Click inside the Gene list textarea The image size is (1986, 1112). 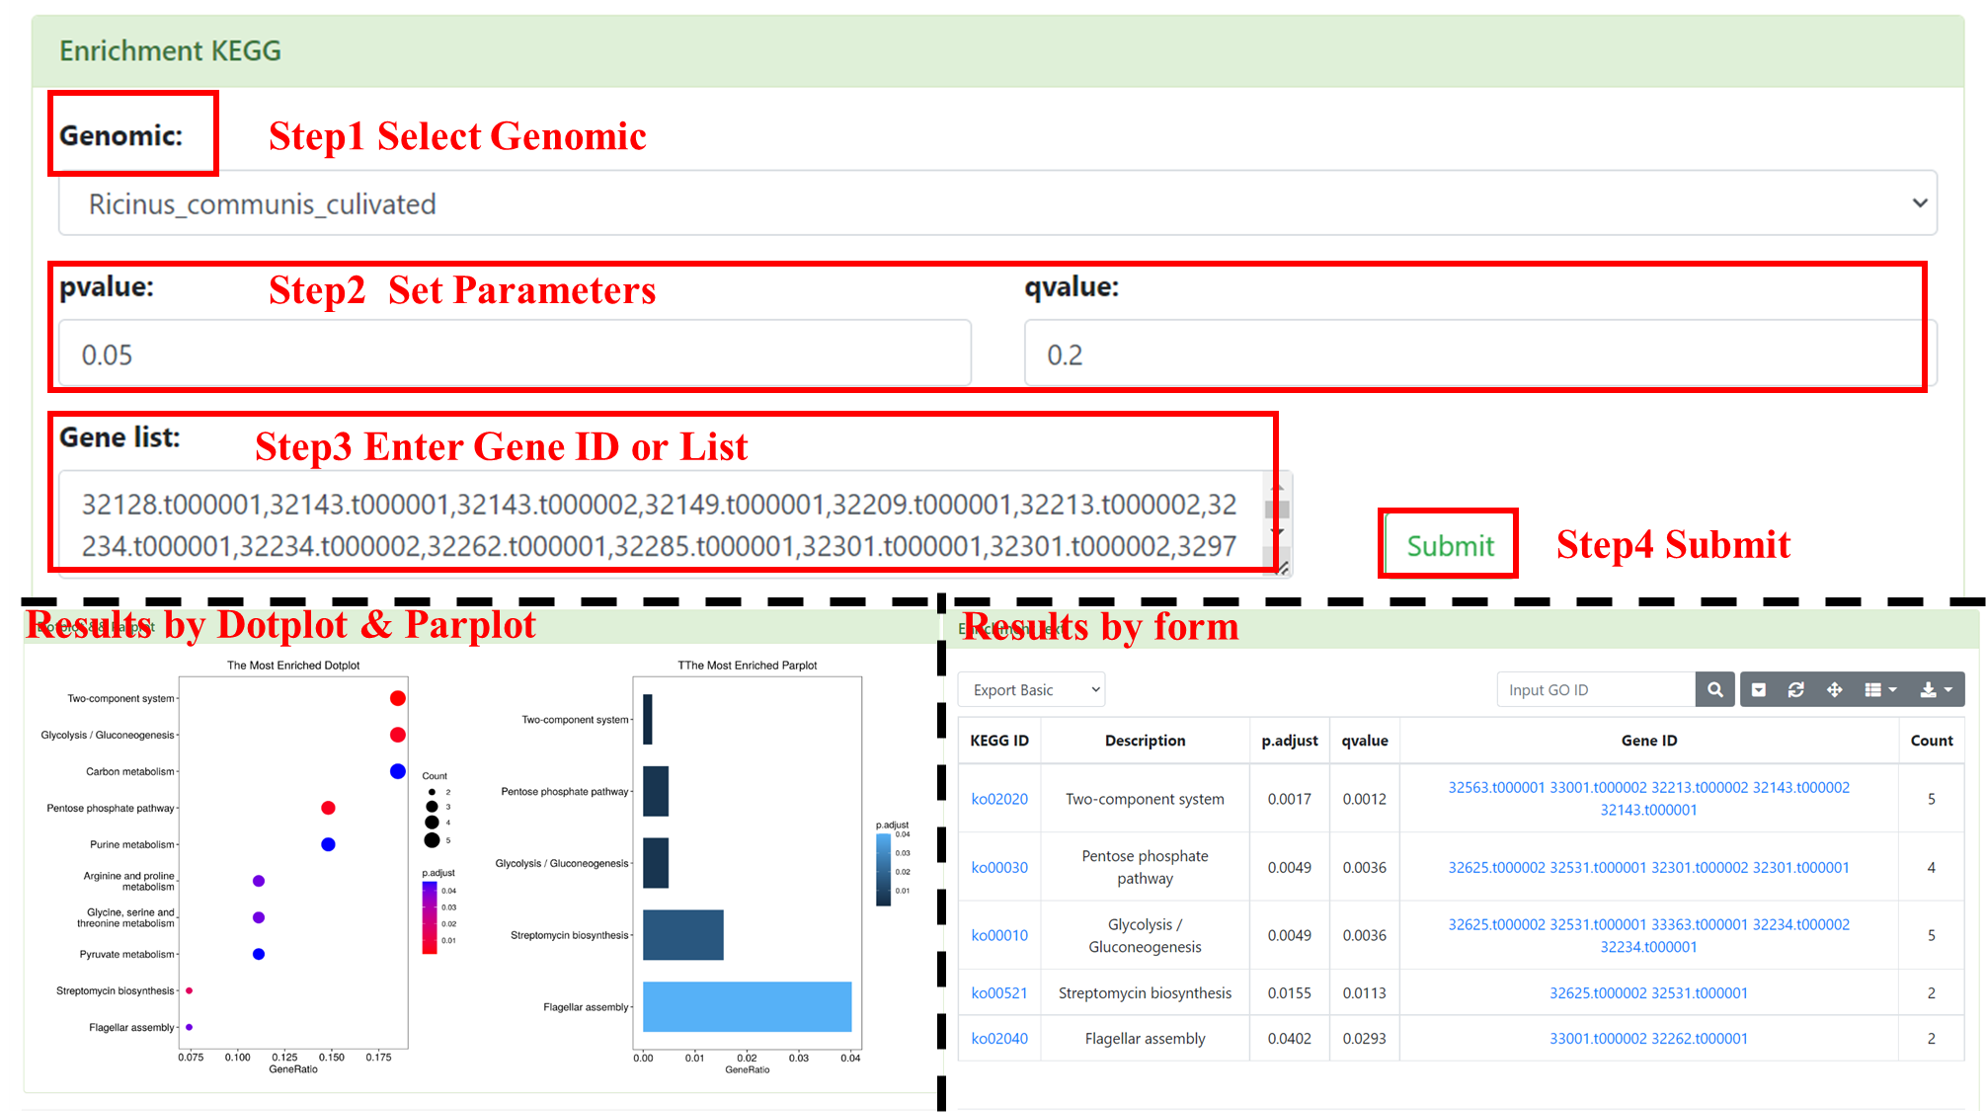(660, 524)
